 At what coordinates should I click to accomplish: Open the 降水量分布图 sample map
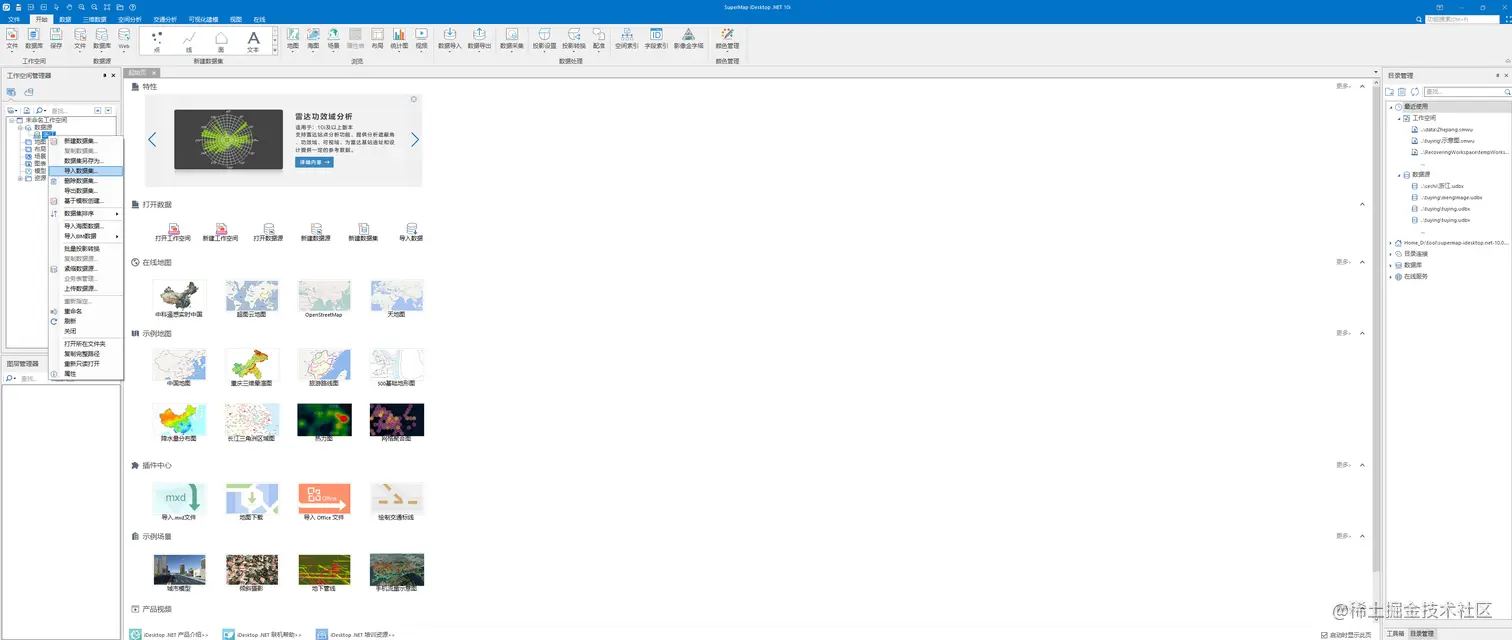(x=179, y=422)
